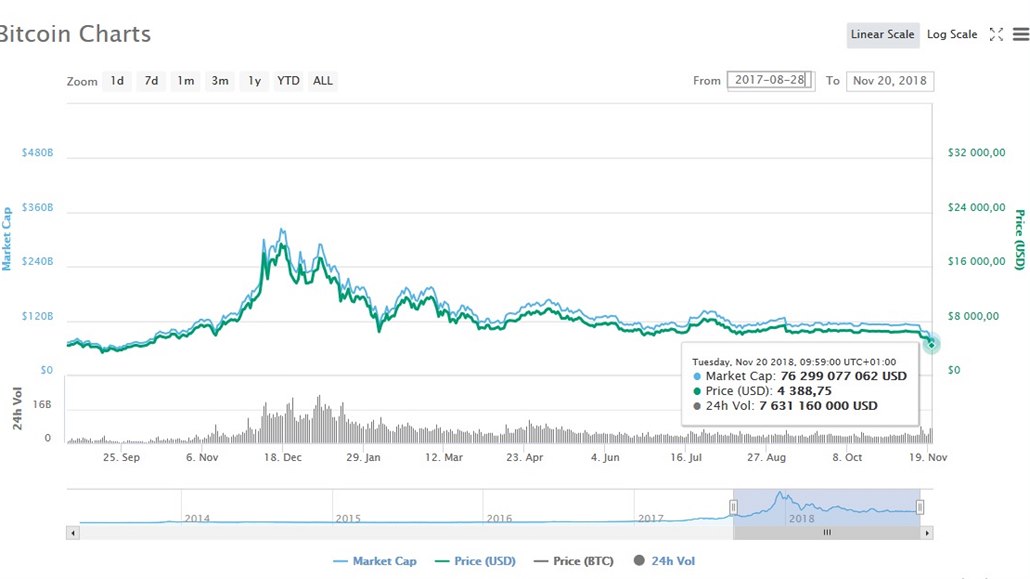
Task: Grab left navigator range handle
Action: 733,507
